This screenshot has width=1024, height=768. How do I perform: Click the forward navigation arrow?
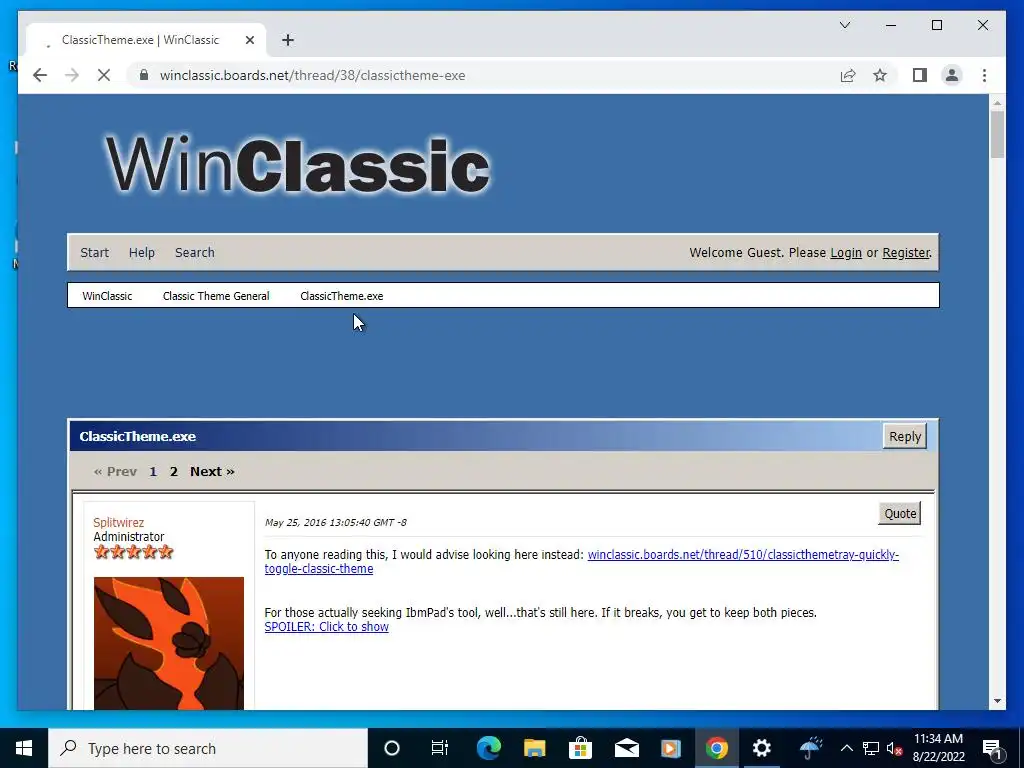tap(72, 75)
